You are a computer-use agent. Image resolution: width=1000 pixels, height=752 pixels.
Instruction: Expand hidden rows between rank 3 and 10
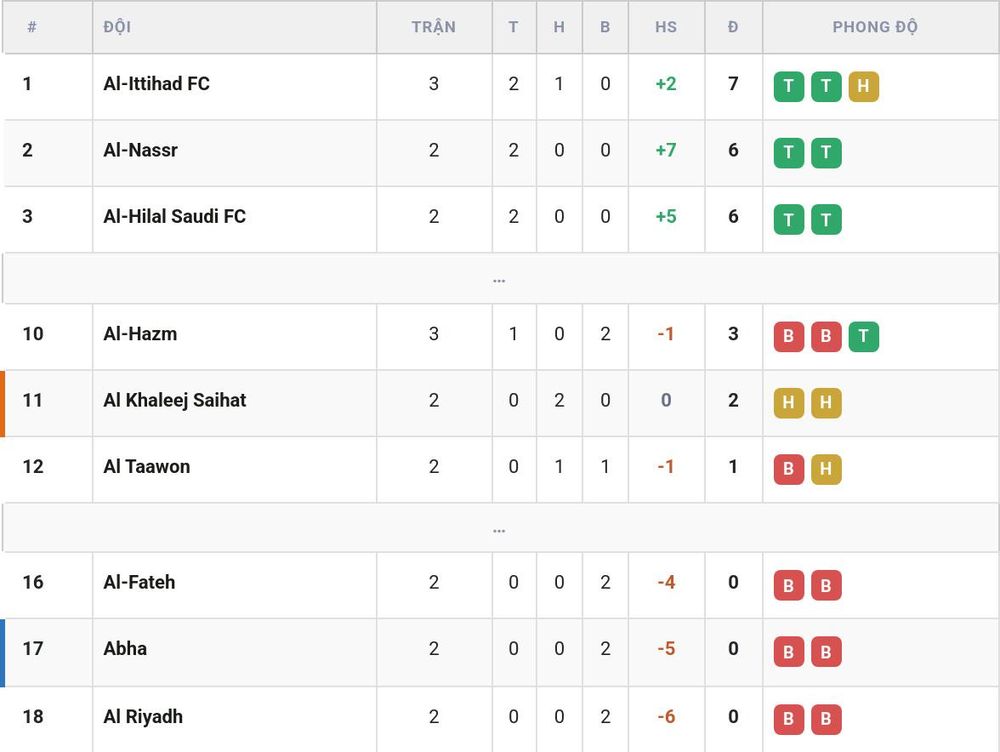(500, 279)
